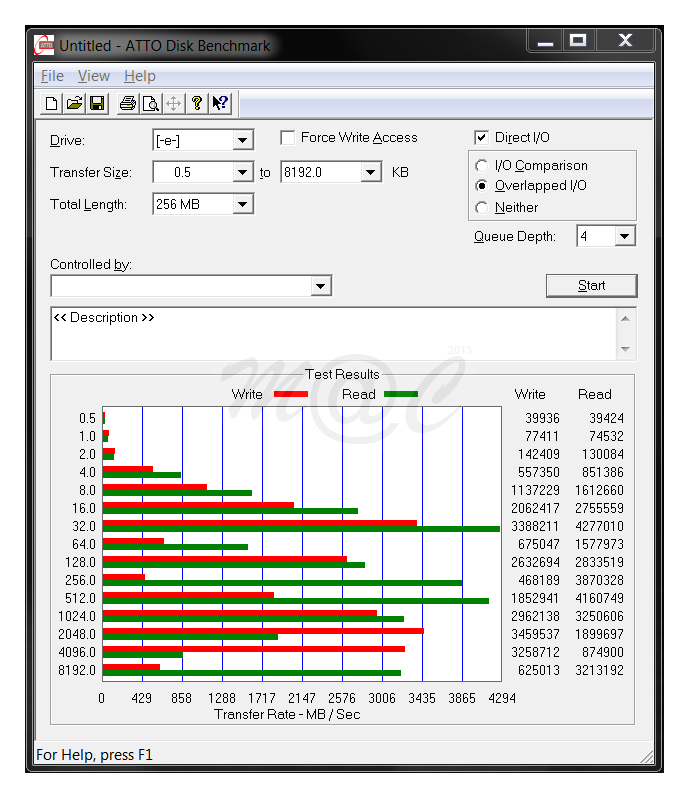
Task: Open the Queue Depth dropdown
Action: (625, 236)
